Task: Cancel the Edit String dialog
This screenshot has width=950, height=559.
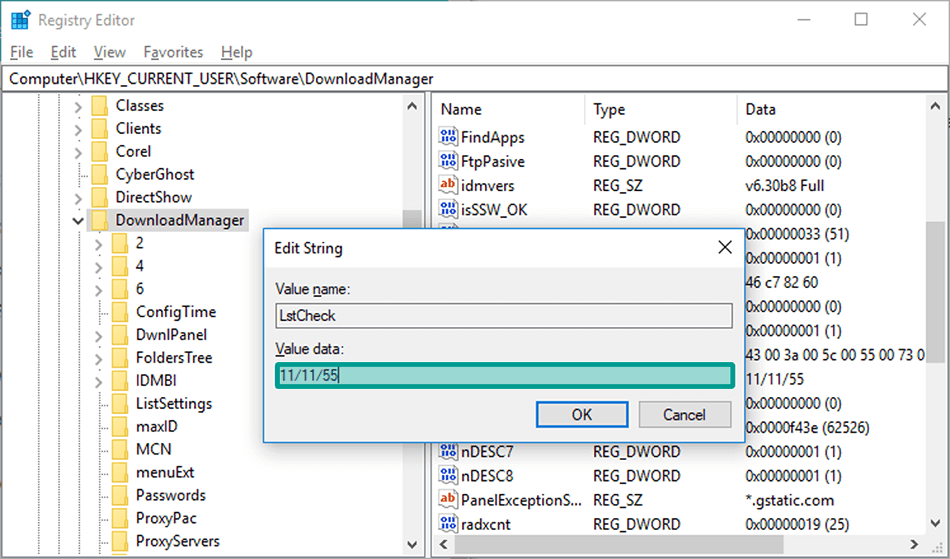Action: click(x=685, y=415)
